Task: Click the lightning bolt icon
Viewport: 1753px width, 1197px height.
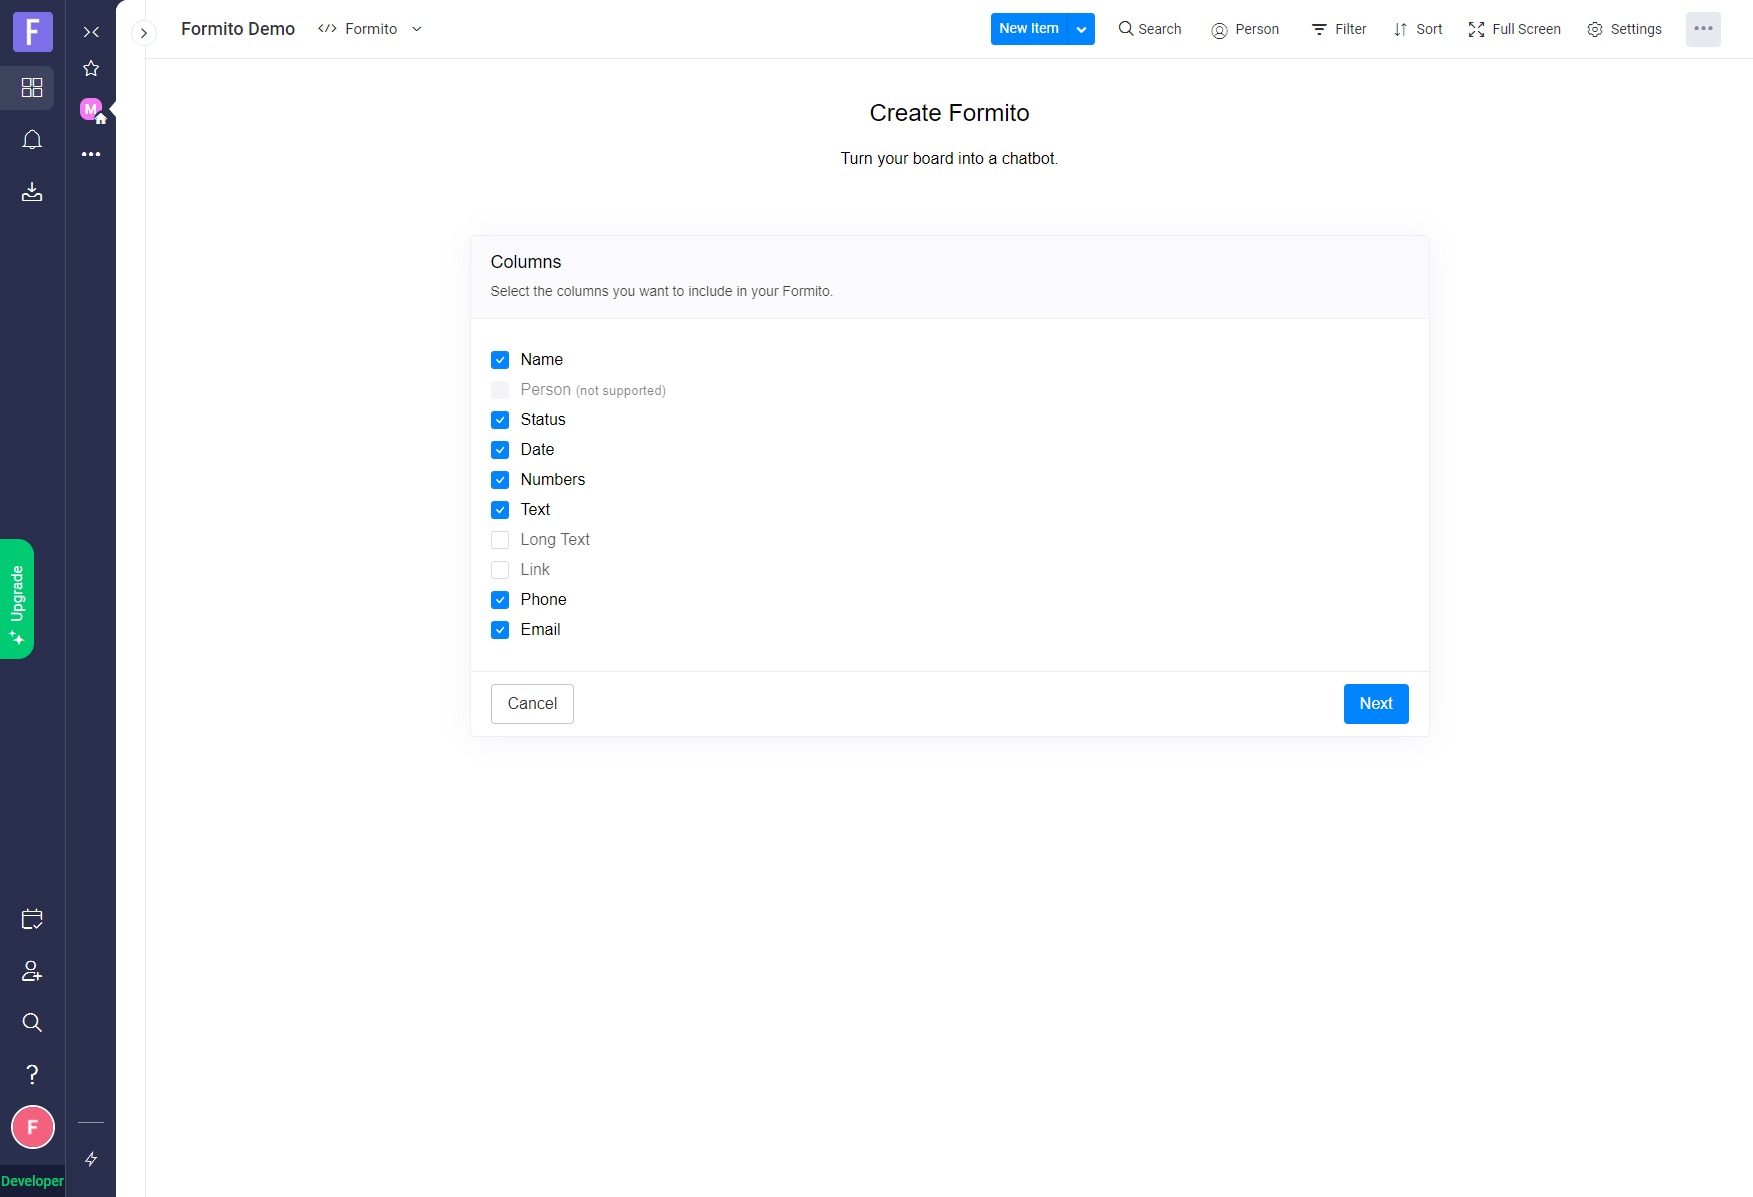Action: [91, 1159]
